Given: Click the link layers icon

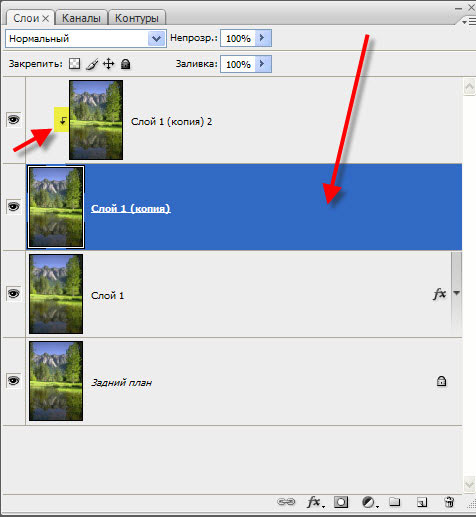Looking at the screenshot, I should [286, 501].
